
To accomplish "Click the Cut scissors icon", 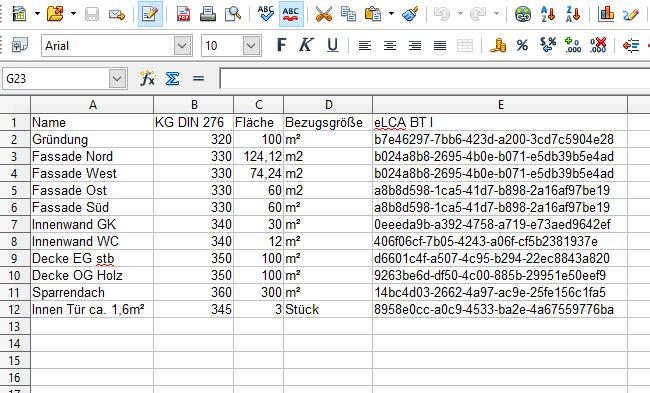I will [323, 14].
